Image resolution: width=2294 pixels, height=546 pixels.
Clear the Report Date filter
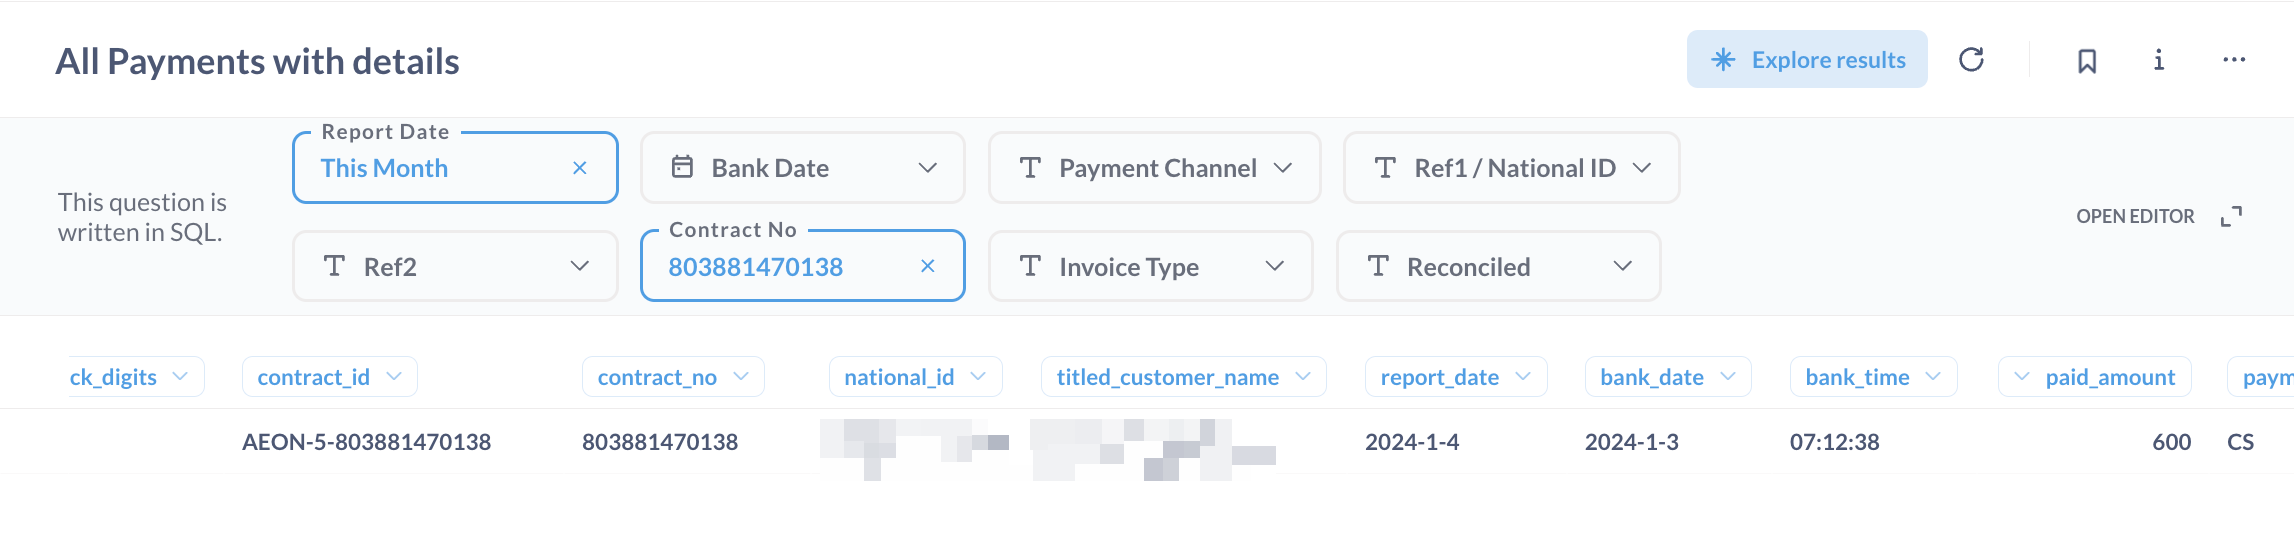point(579,168)
